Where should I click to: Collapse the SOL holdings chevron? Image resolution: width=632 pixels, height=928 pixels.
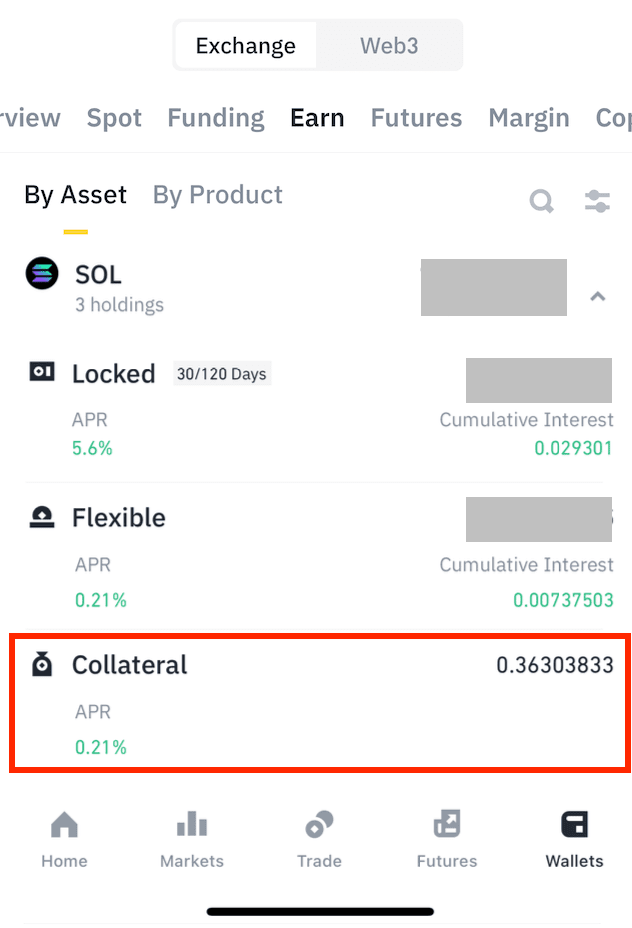(x=598, y=296)
